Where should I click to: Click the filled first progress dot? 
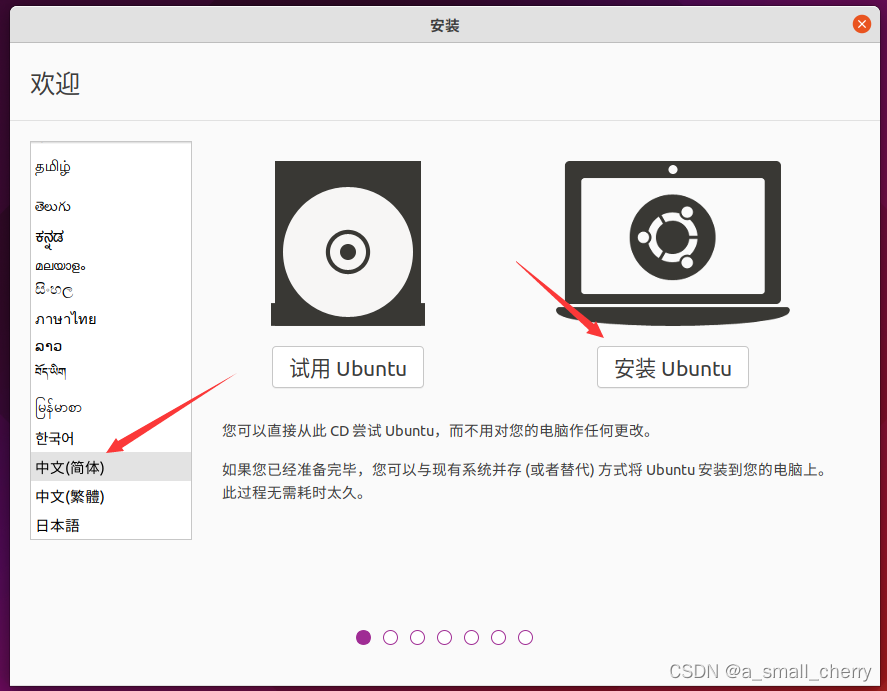[x=364, y=637]
